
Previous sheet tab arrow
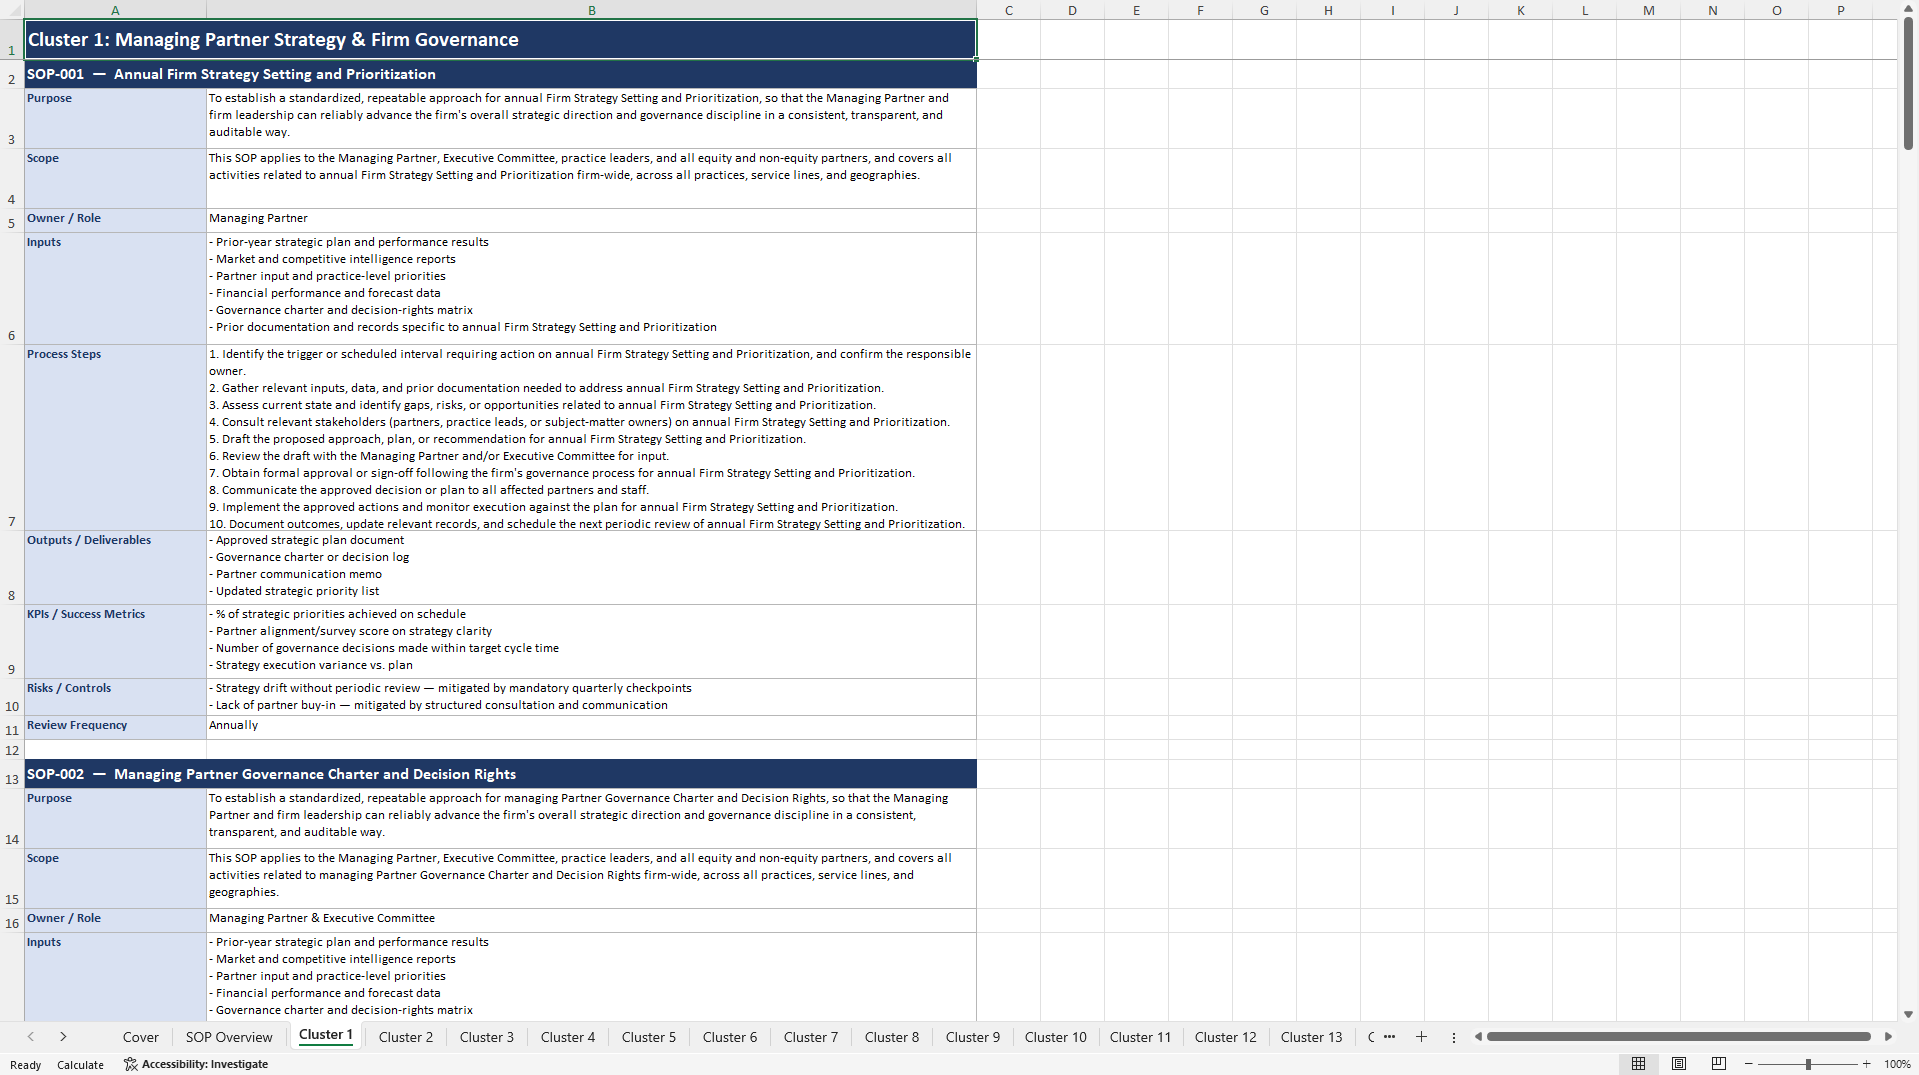click(x=31, y=1037)
